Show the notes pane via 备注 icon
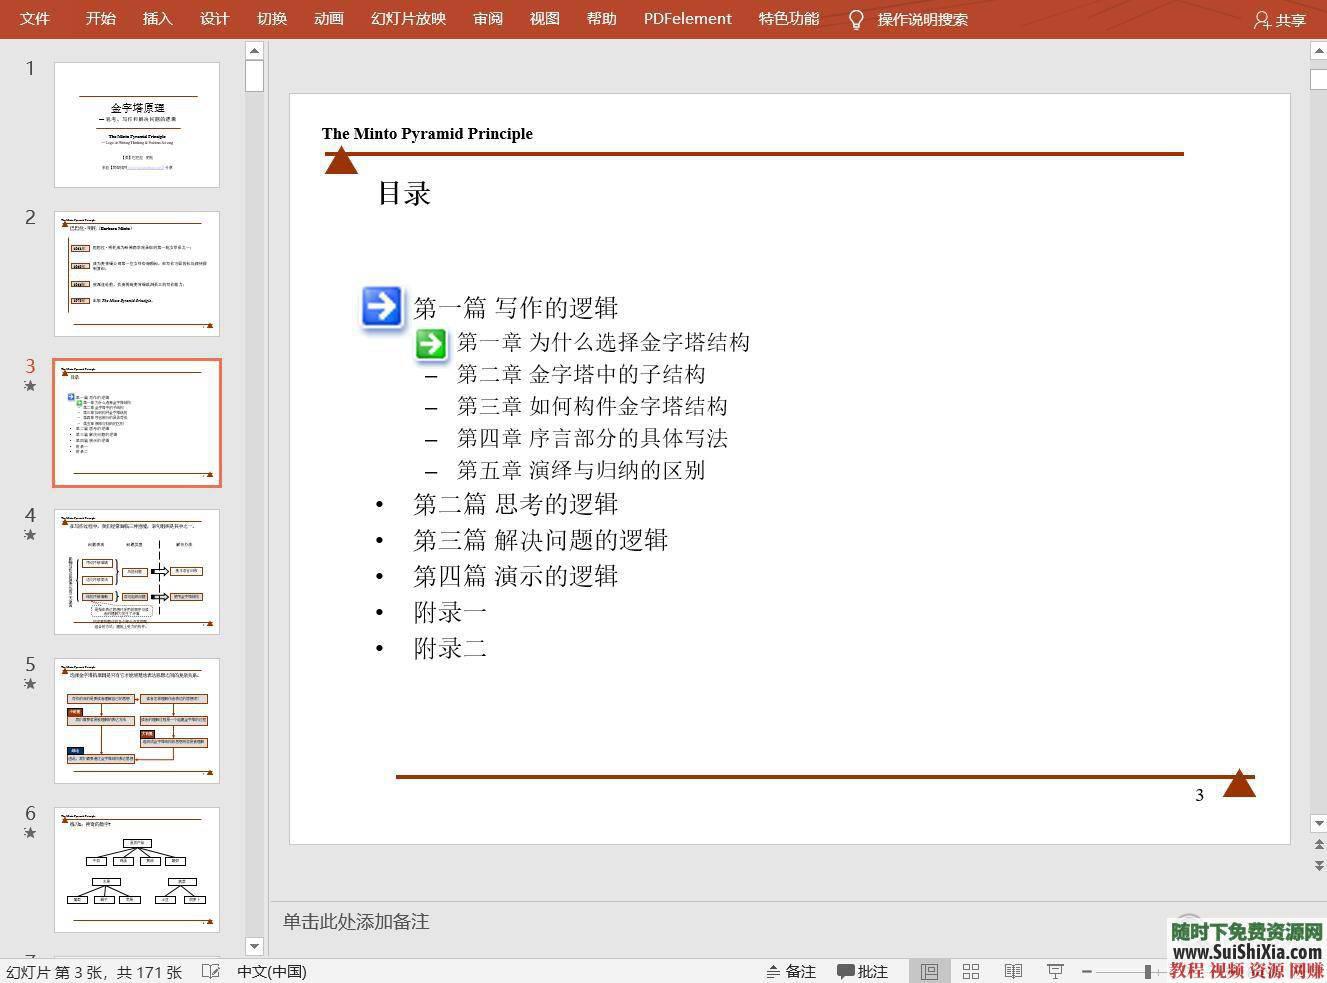 (790, 971)
